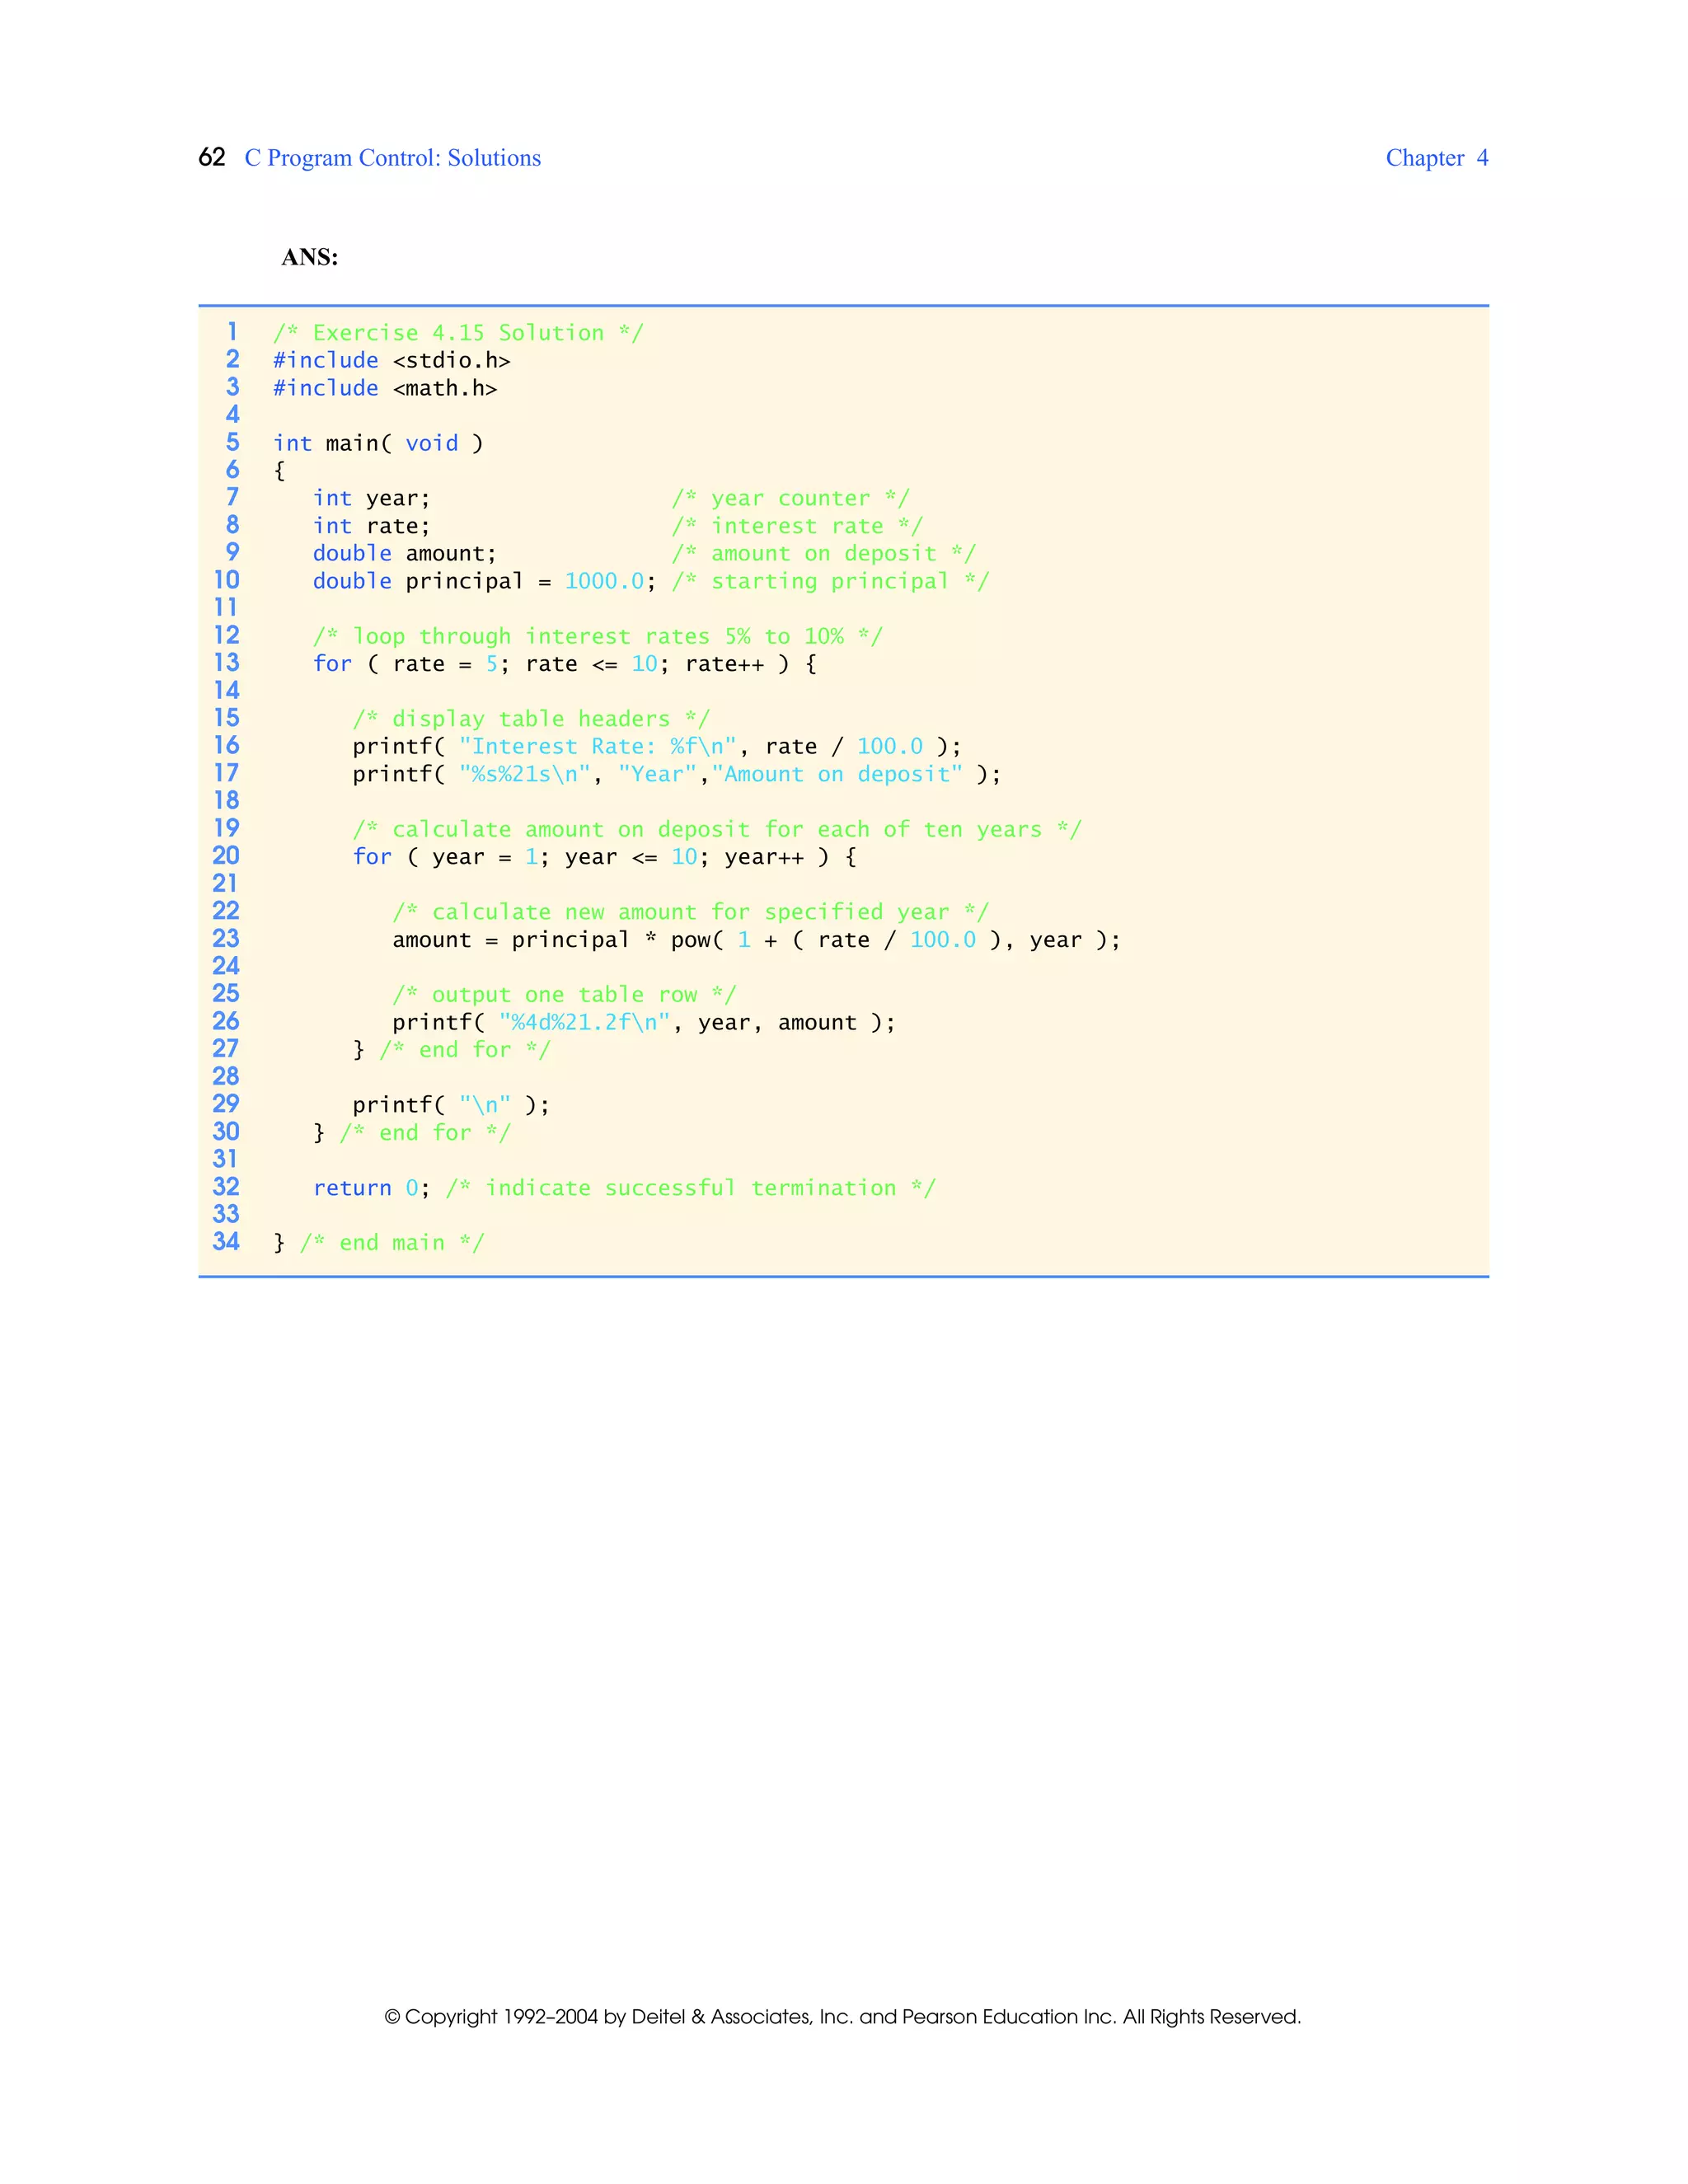Click the printf( "\n" ) line
1688x2184 pixels.
(451, 1105)
